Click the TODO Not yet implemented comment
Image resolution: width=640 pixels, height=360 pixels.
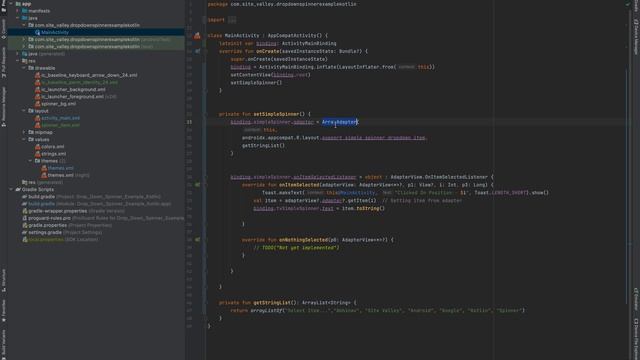click(296, 248)
